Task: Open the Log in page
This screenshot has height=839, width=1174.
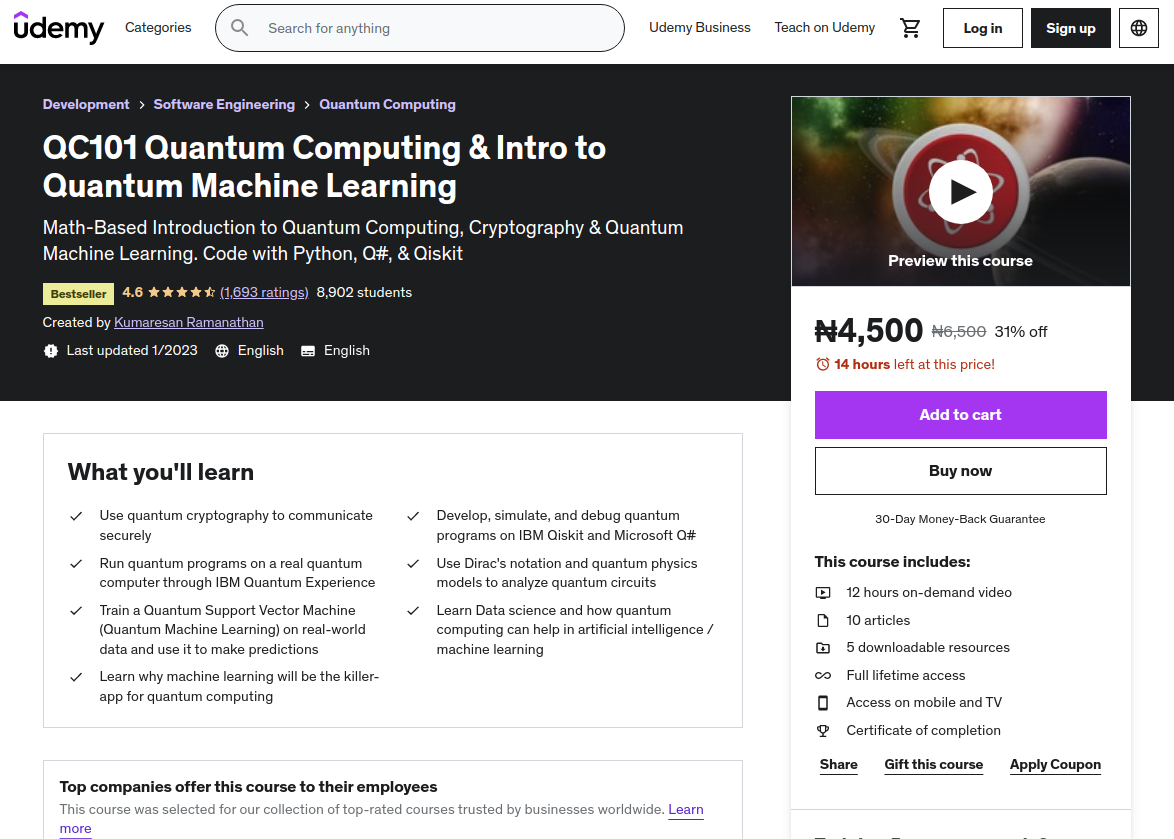Action: pos(982,28)
